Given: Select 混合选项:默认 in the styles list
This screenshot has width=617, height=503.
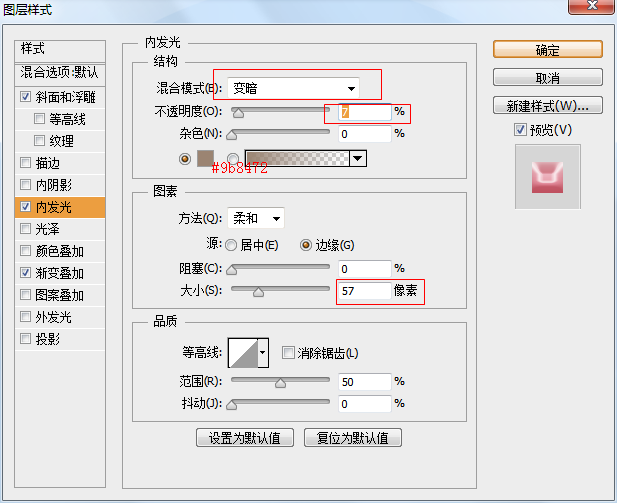Looking at the screenshot, I should pyautogui.click(x=60, y=74).
